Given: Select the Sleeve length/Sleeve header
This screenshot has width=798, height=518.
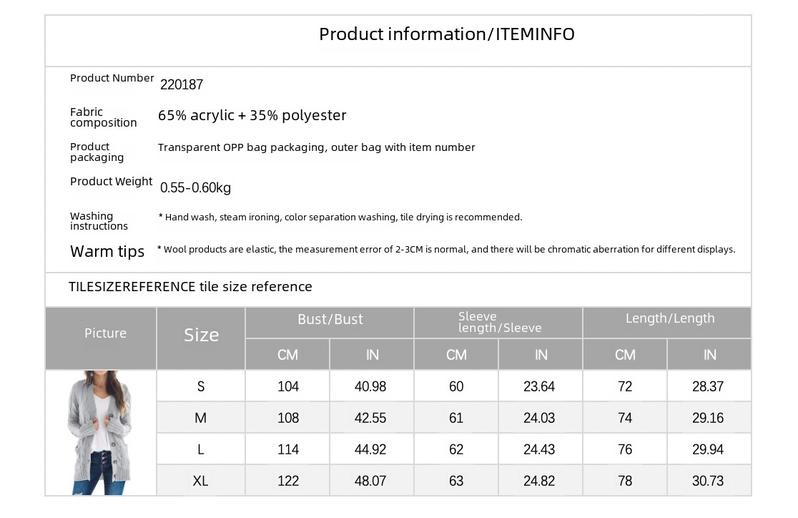Looking at the screenshot, I should (499, 322).
